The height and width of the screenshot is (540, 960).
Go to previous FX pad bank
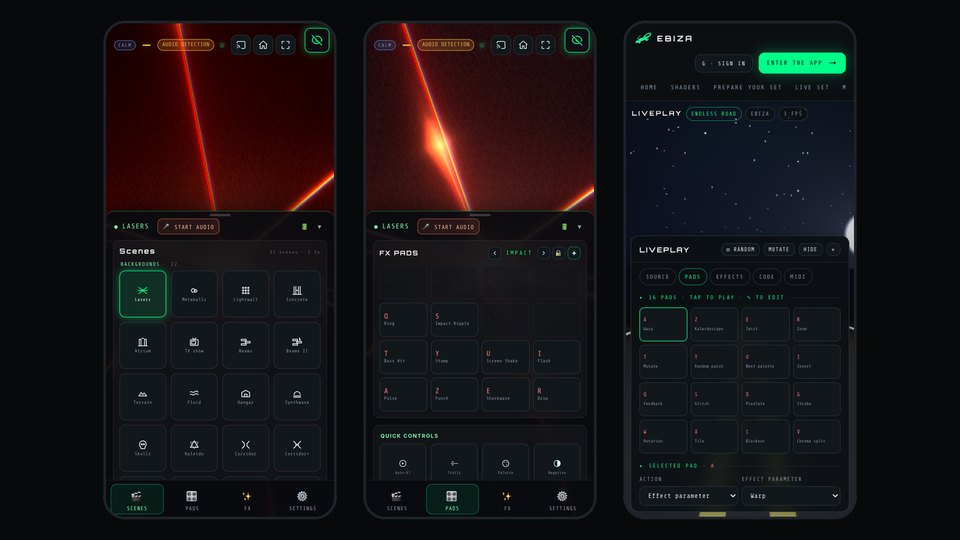click(495, 253)
